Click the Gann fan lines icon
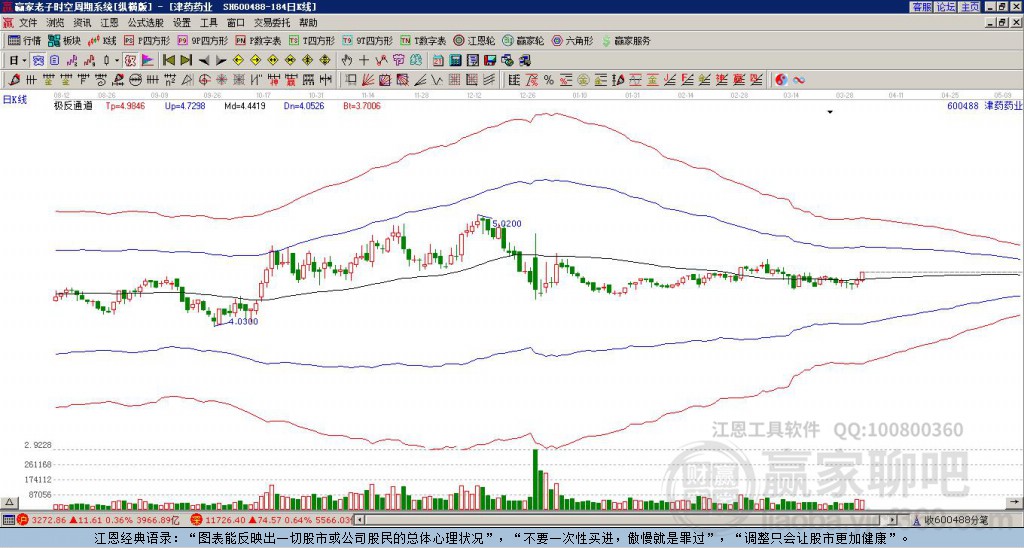Viewport: 1024px width, 548px height. (367, 80)
